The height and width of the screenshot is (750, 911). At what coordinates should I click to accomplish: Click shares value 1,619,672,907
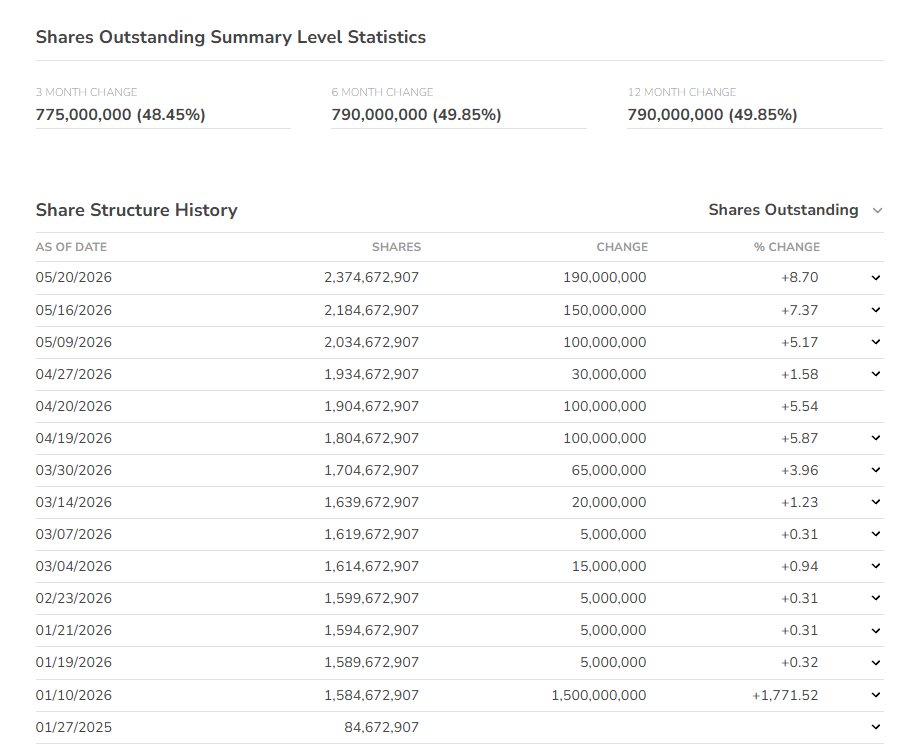point(371,533)
